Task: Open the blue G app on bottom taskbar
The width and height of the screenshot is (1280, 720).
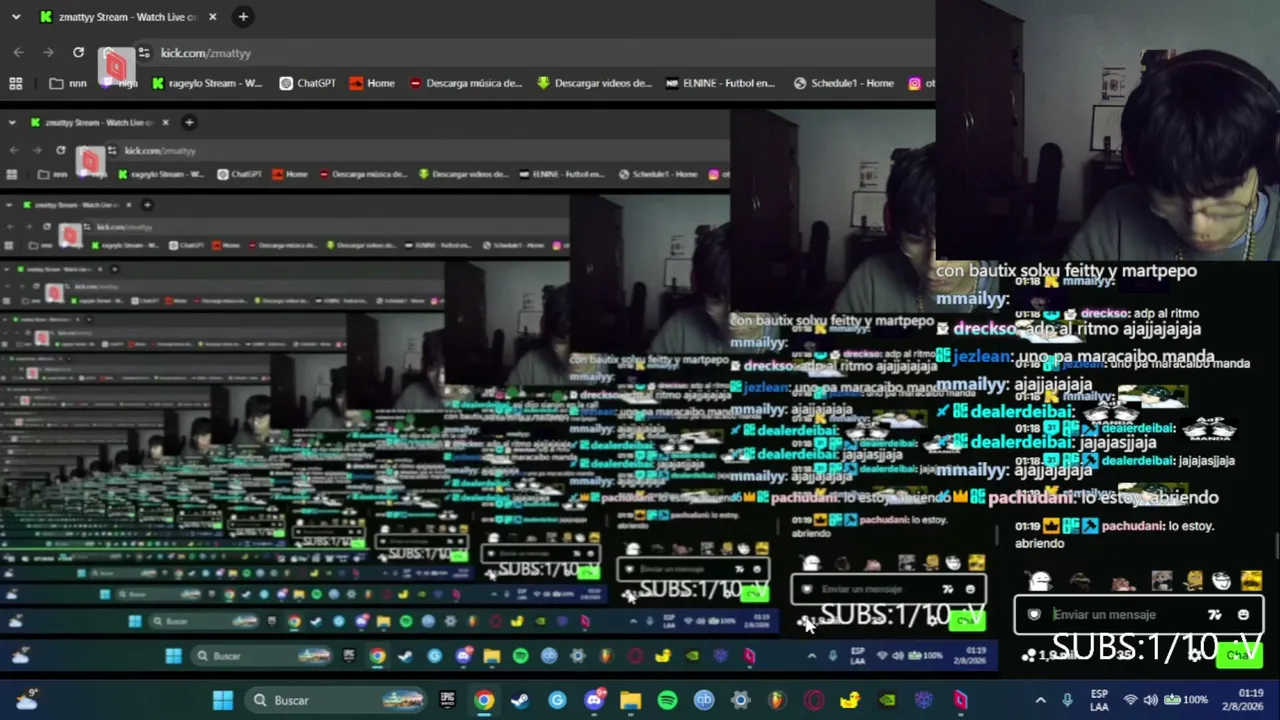Action: pos(557,700)
